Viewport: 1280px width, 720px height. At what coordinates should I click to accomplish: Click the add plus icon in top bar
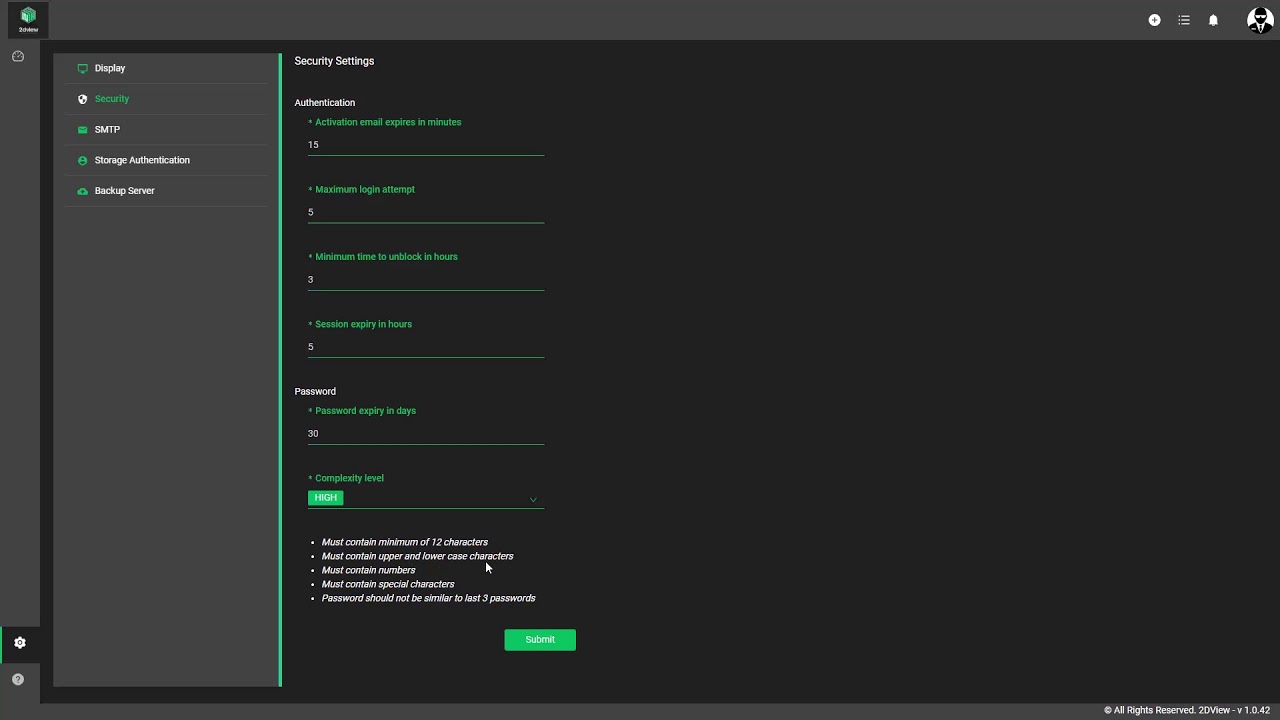click(1155, 20)
